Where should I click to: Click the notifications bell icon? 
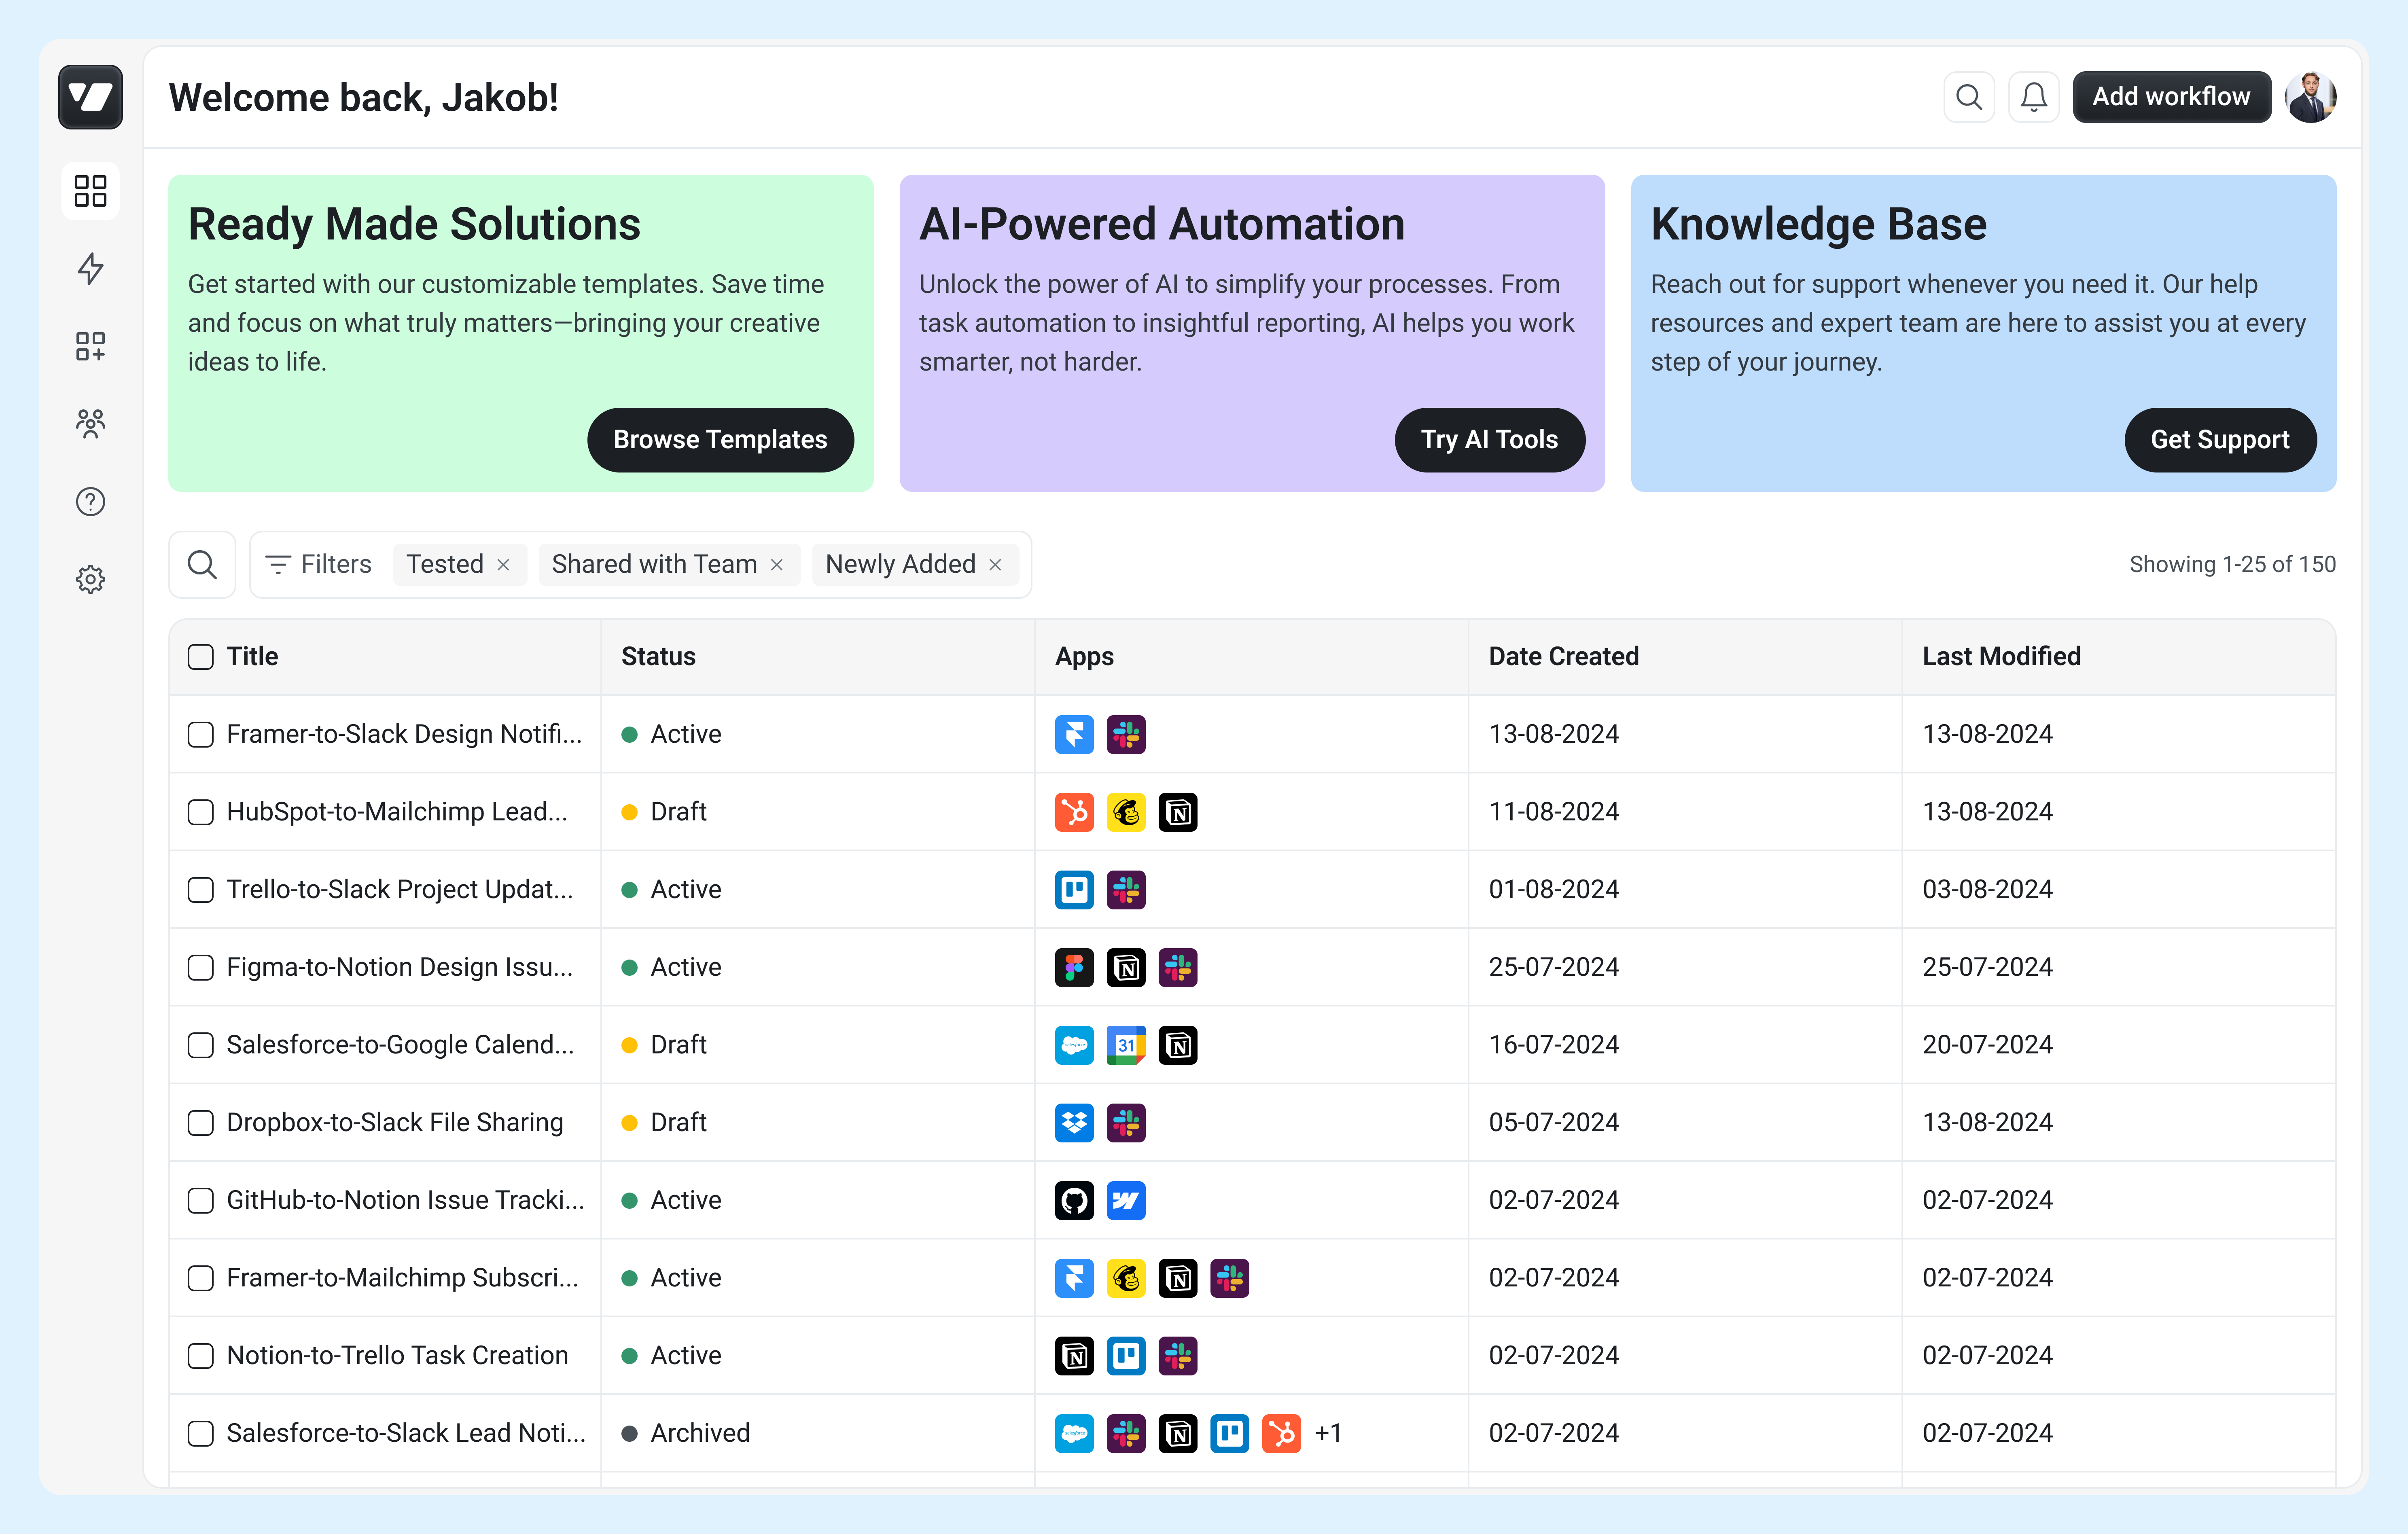click(2033, 97)
